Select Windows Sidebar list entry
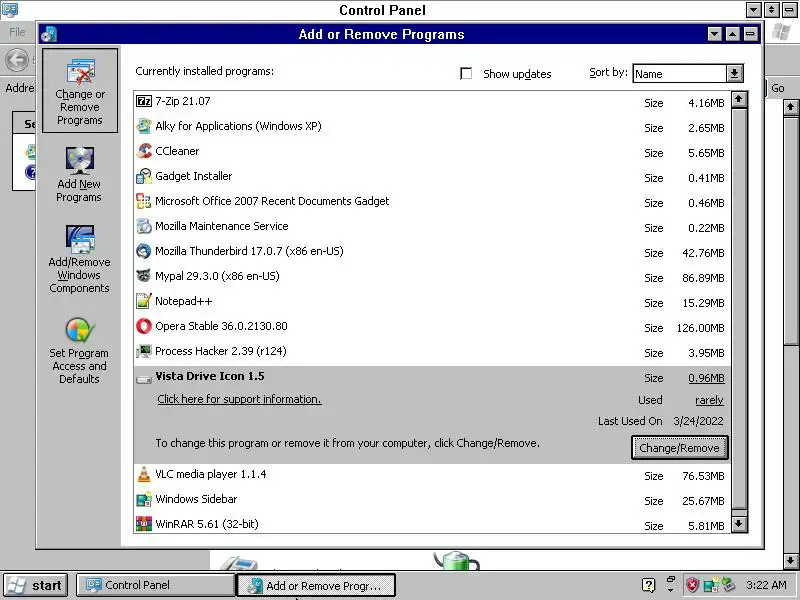Screen dimensions: 800x600 click(x=432, y=500)
